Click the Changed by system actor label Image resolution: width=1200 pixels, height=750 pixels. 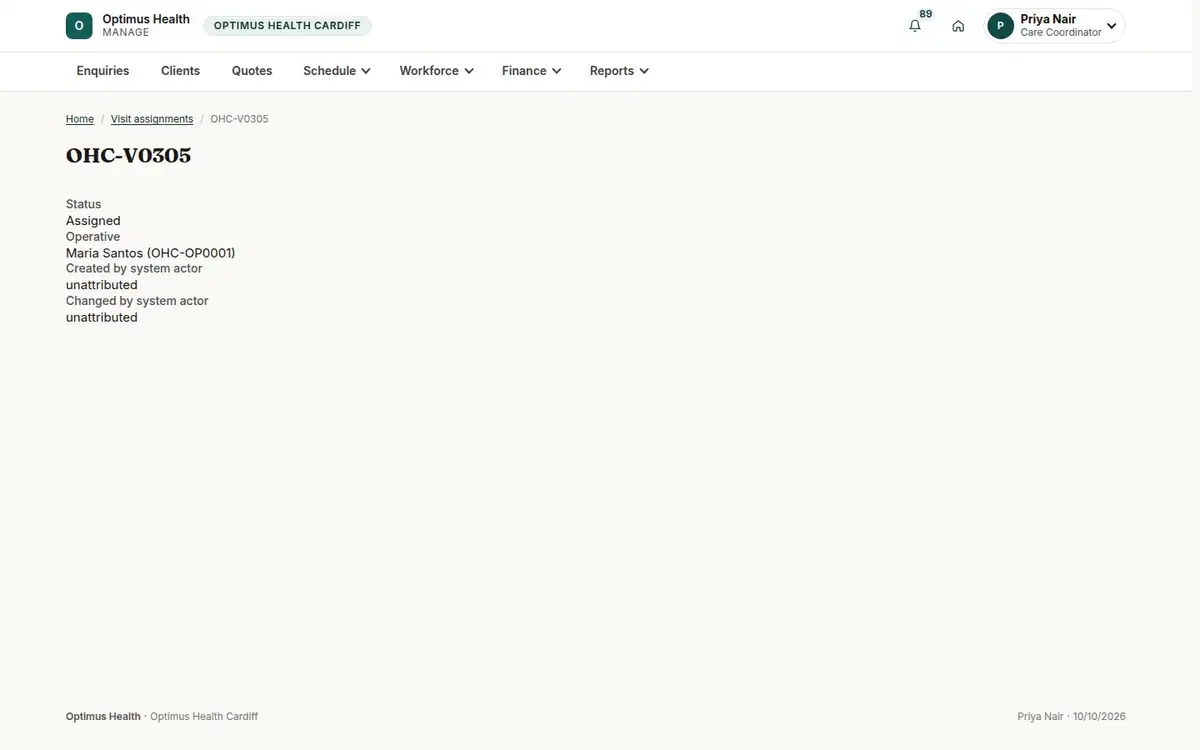137,301
